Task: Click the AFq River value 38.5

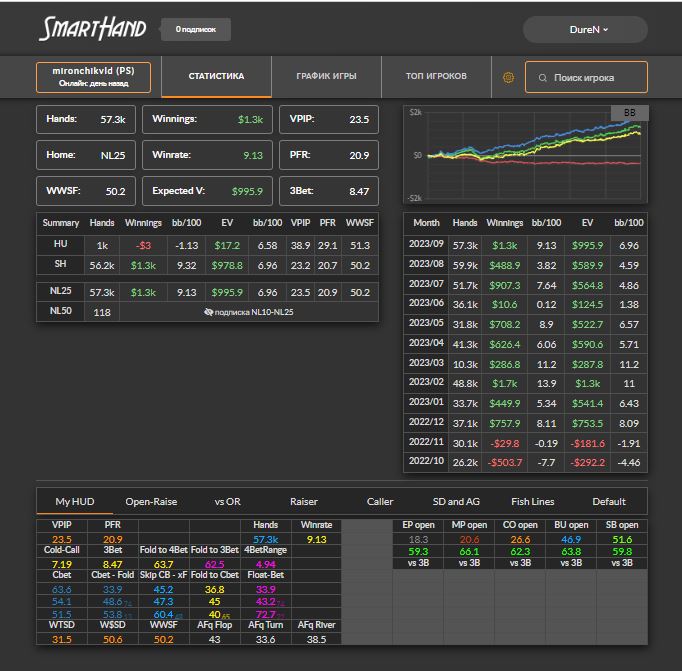Action: pyautogui.click(x=316, y=639)
